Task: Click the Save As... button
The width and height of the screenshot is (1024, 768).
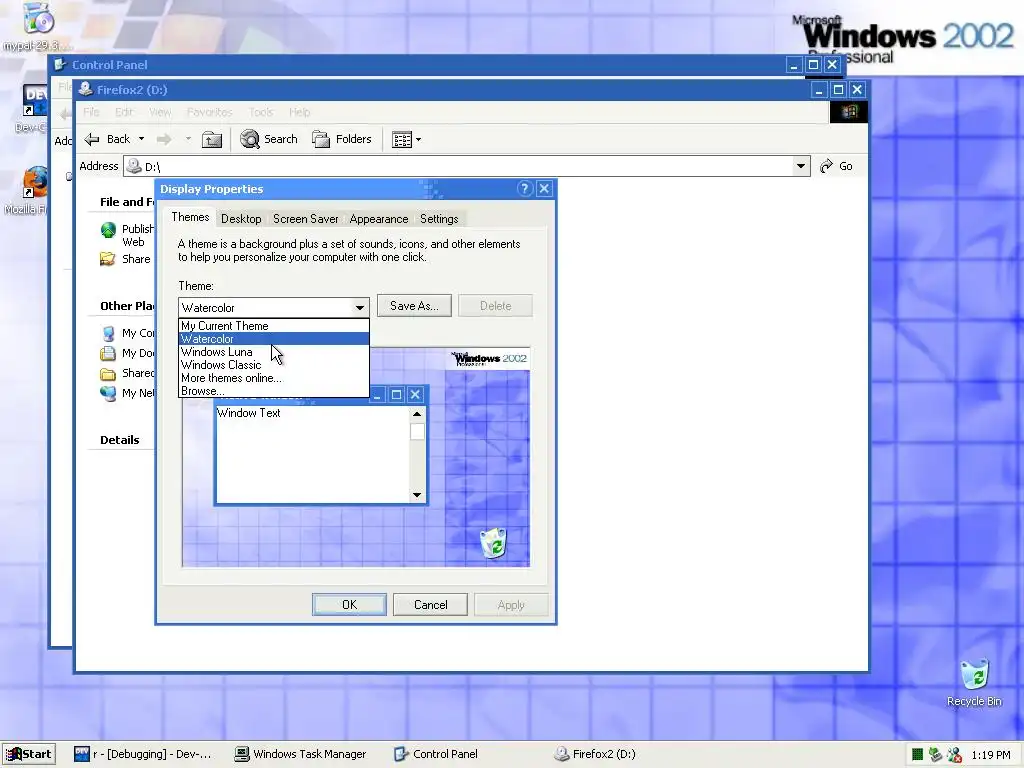Action: (414, 306)
